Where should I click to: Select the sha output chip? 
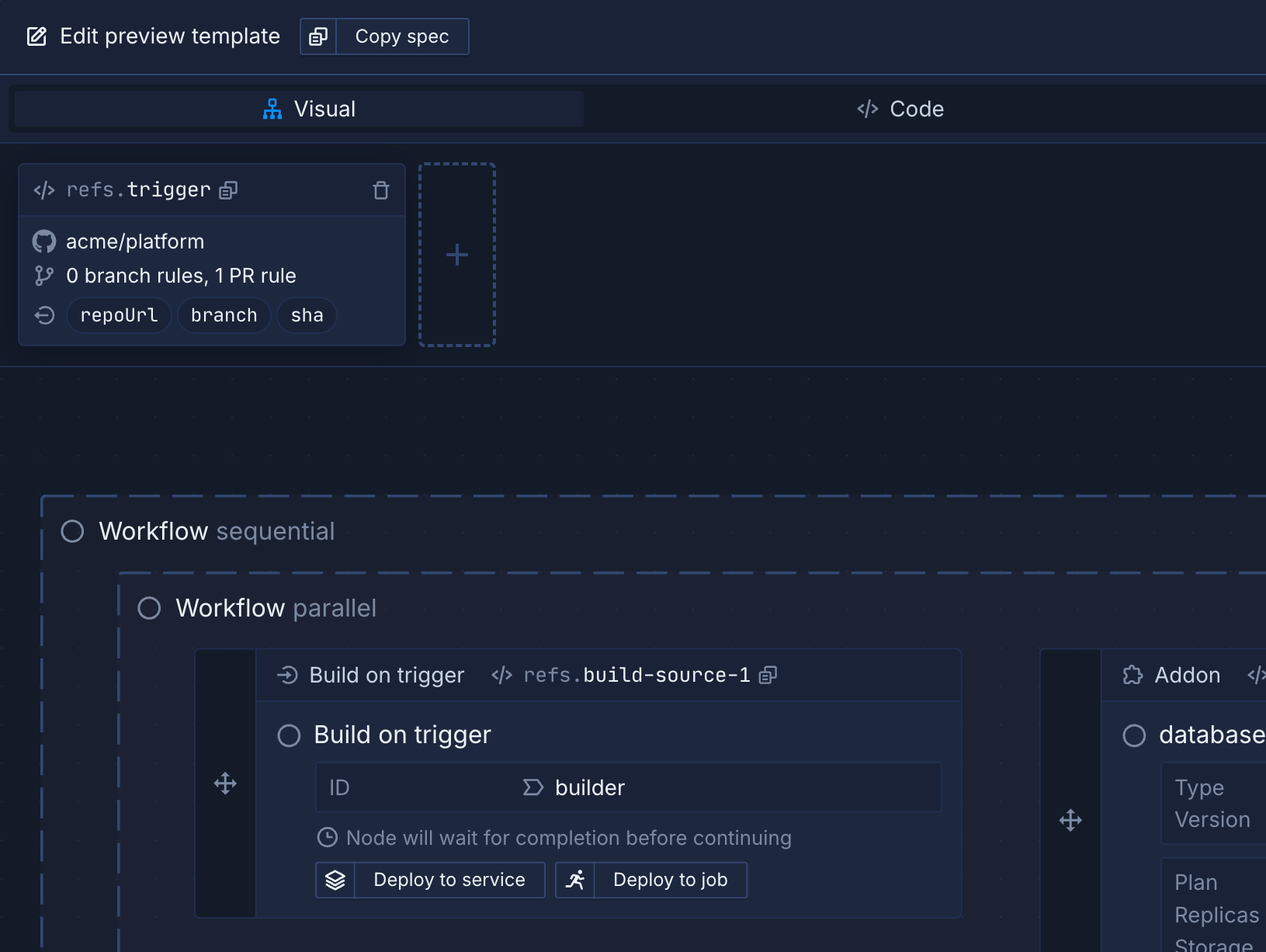(307, 315)
